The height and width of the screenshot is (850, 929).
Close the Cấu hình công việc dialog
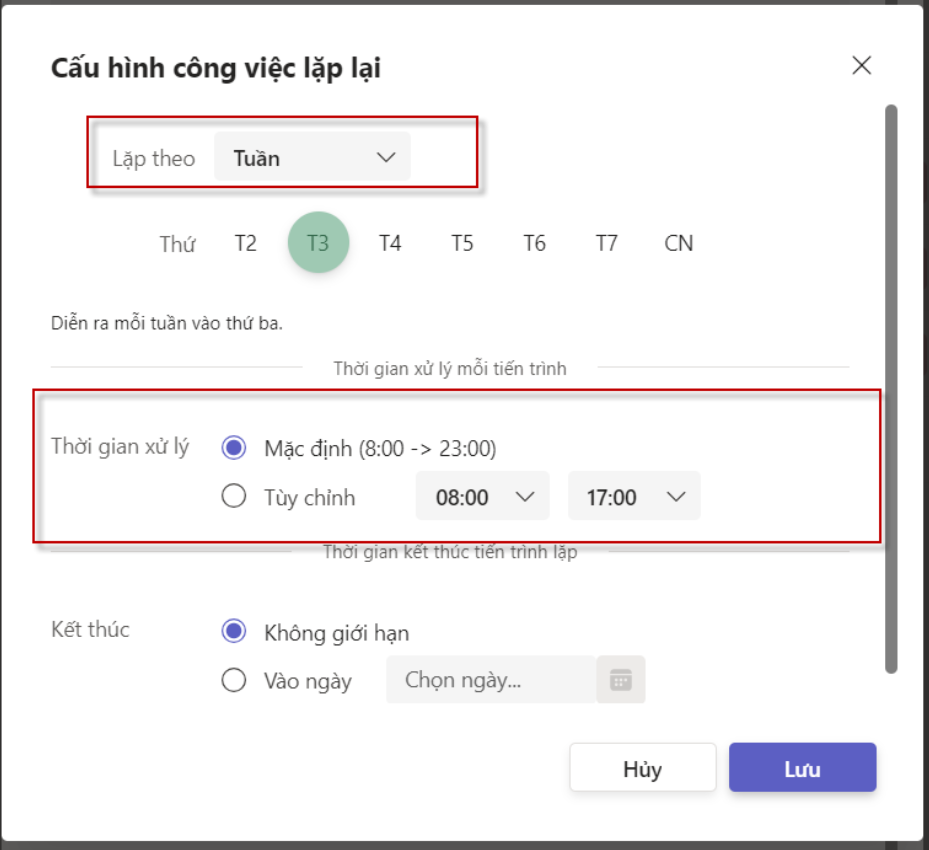[861, 66]
